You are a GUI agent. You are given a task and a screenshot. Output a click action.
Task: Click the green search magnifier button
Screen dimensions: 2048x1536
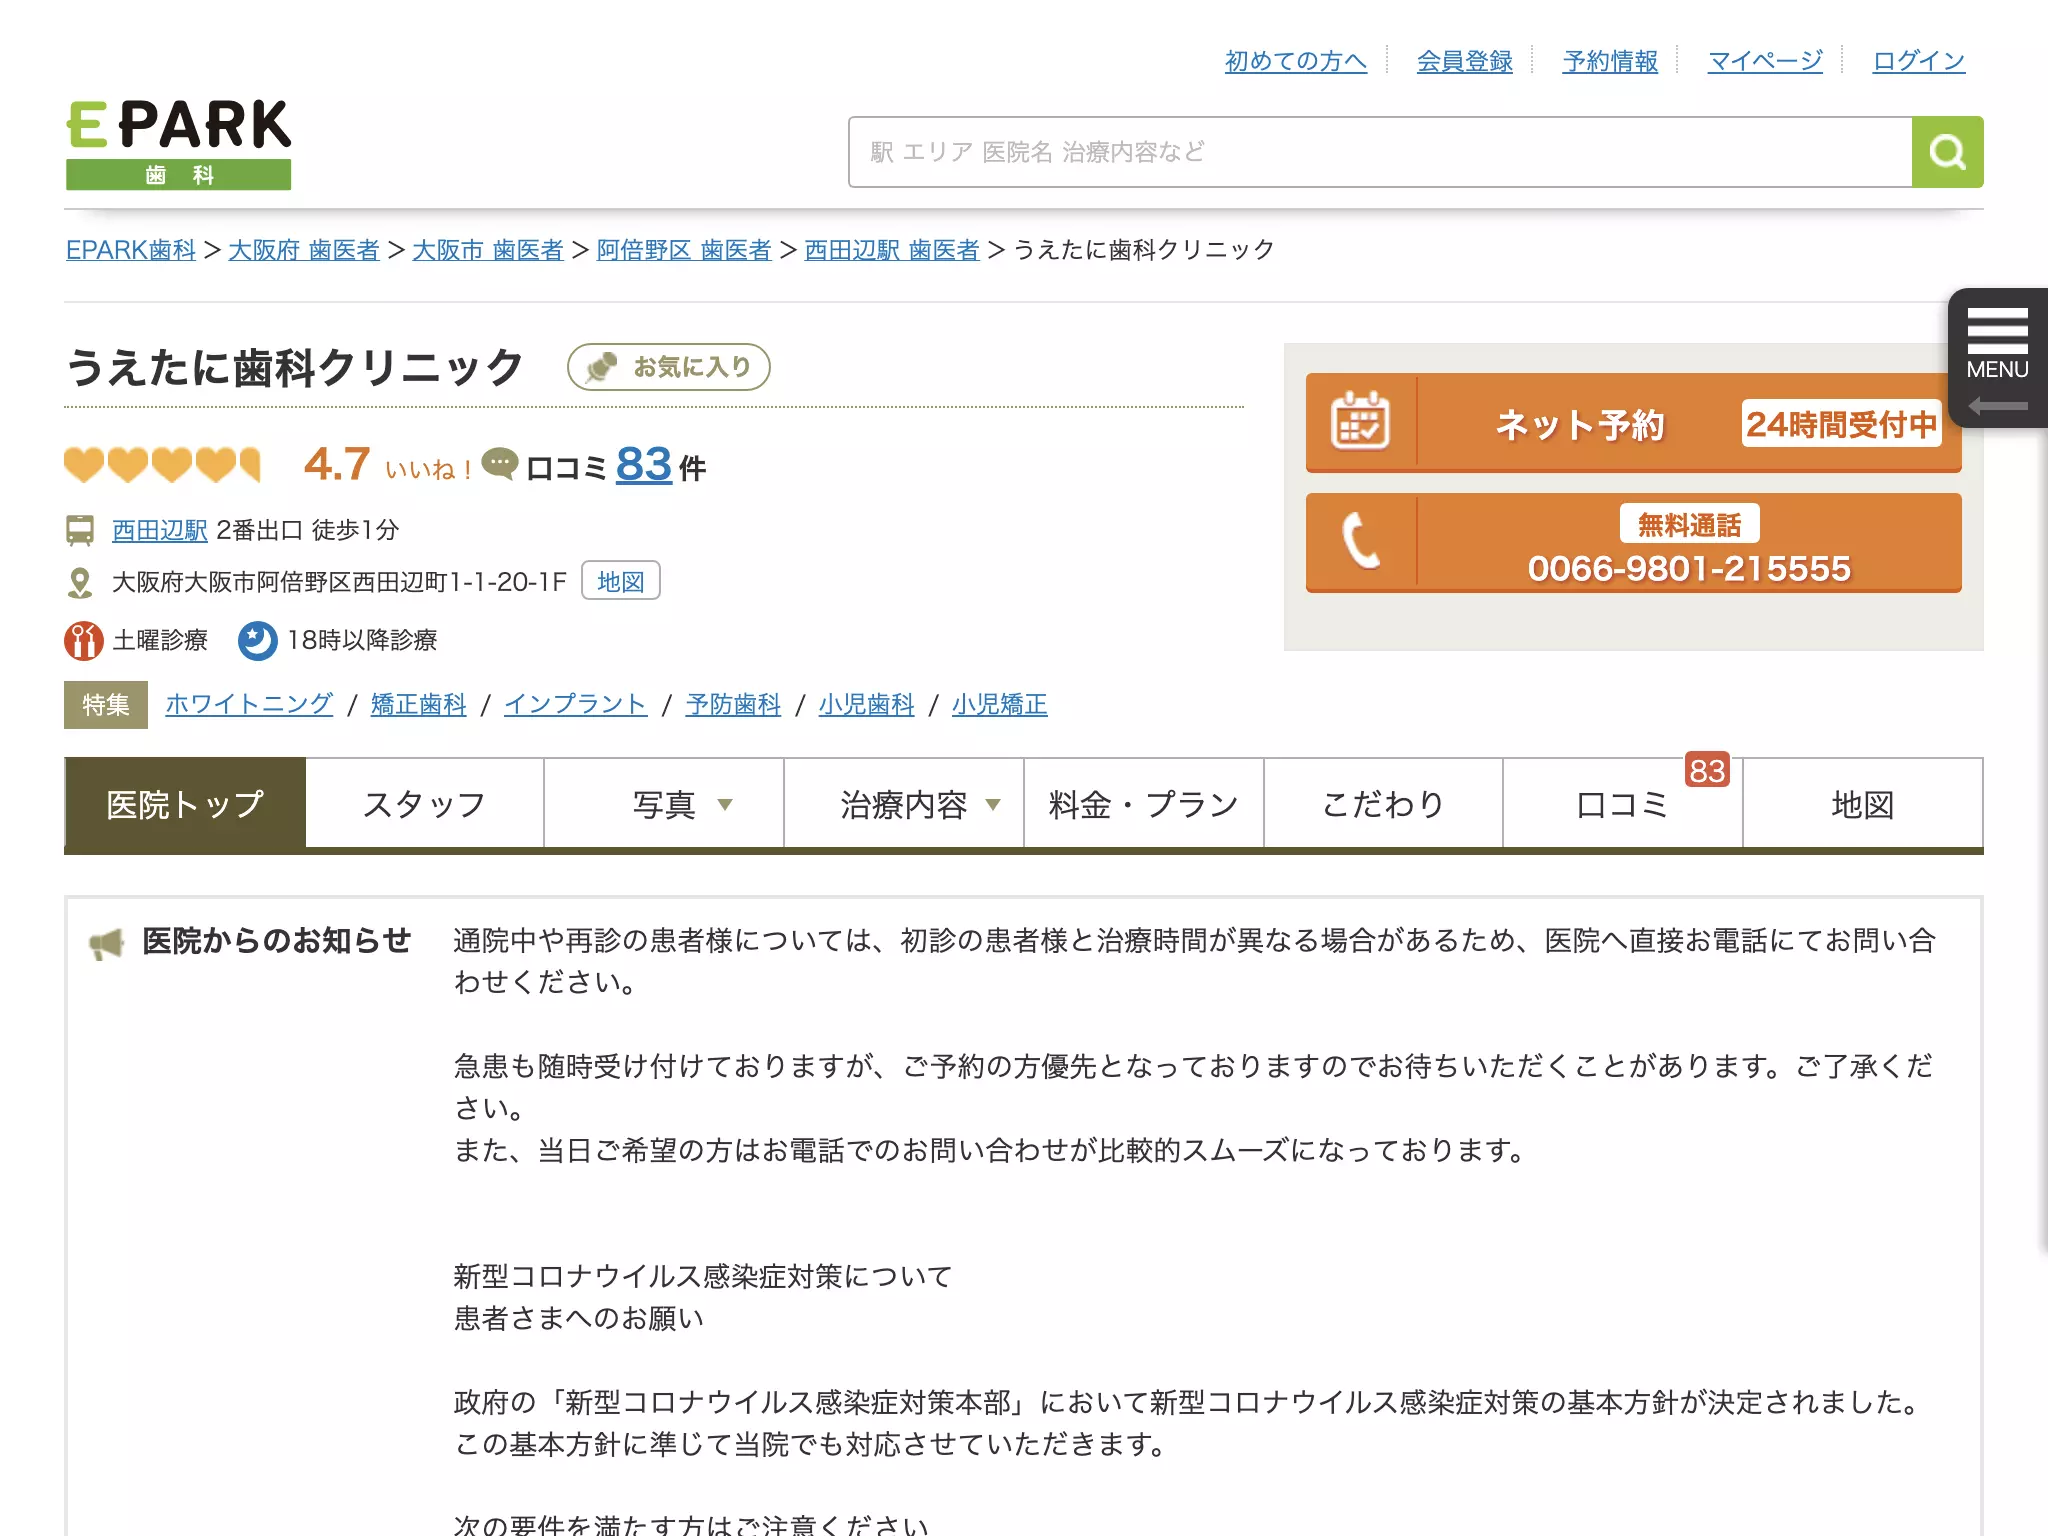(x=1947, y=152)
